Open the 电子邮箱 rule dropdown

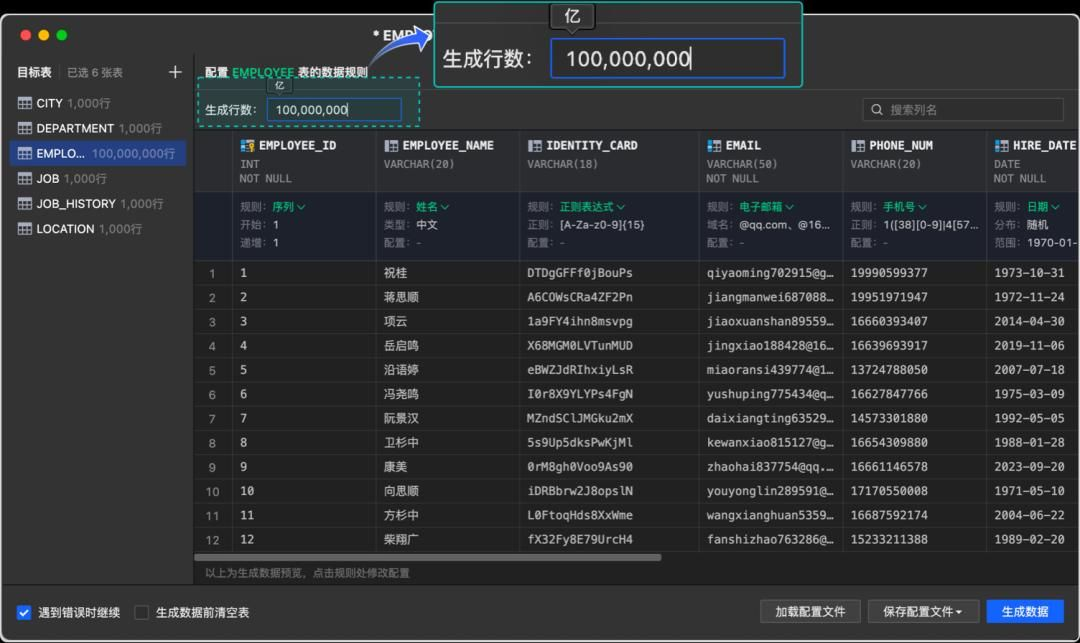[x=767, y=207]
